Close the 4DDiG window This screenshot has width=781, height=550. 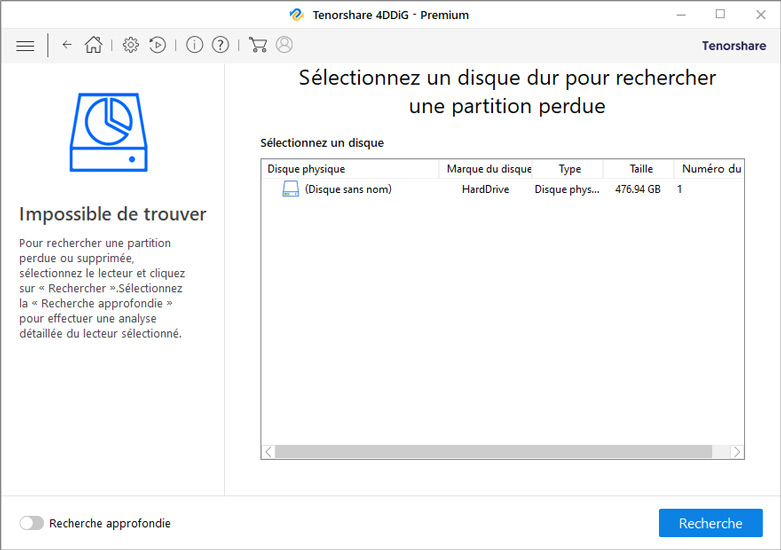tap(761, 14)
